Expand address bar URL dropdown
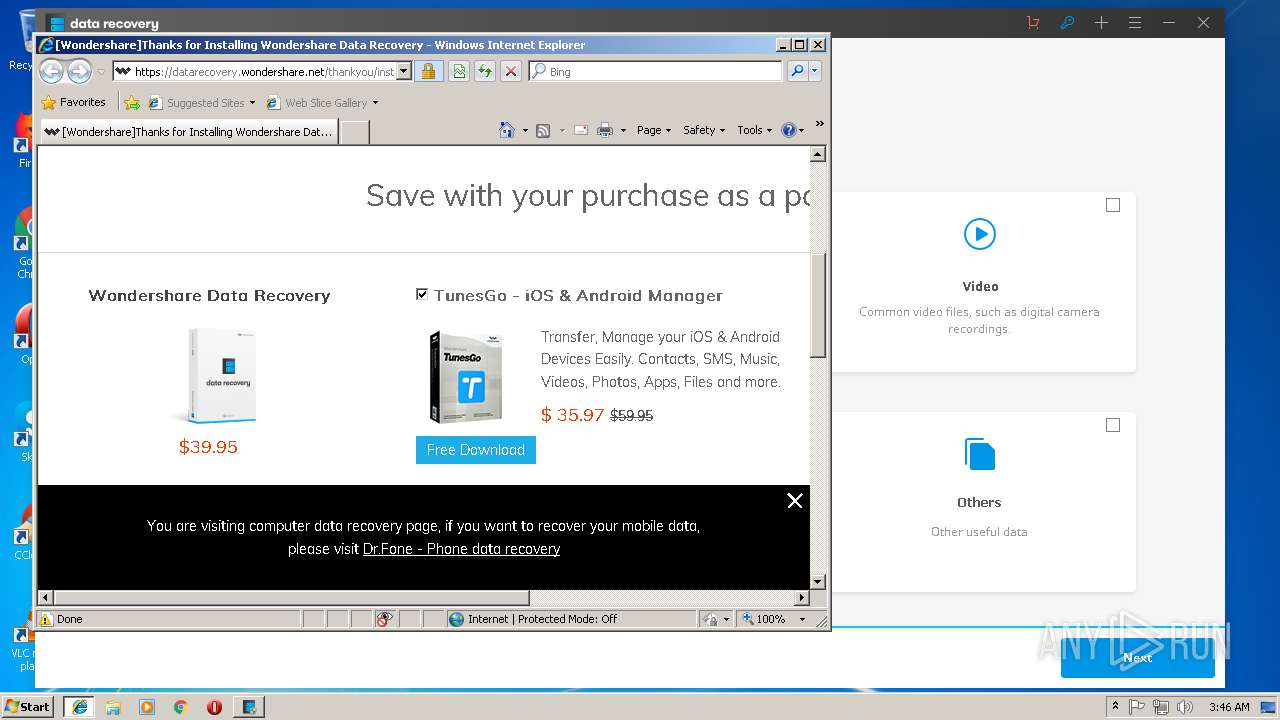Viewport: 1280px width, 720px height. click(x=404, y=71)
